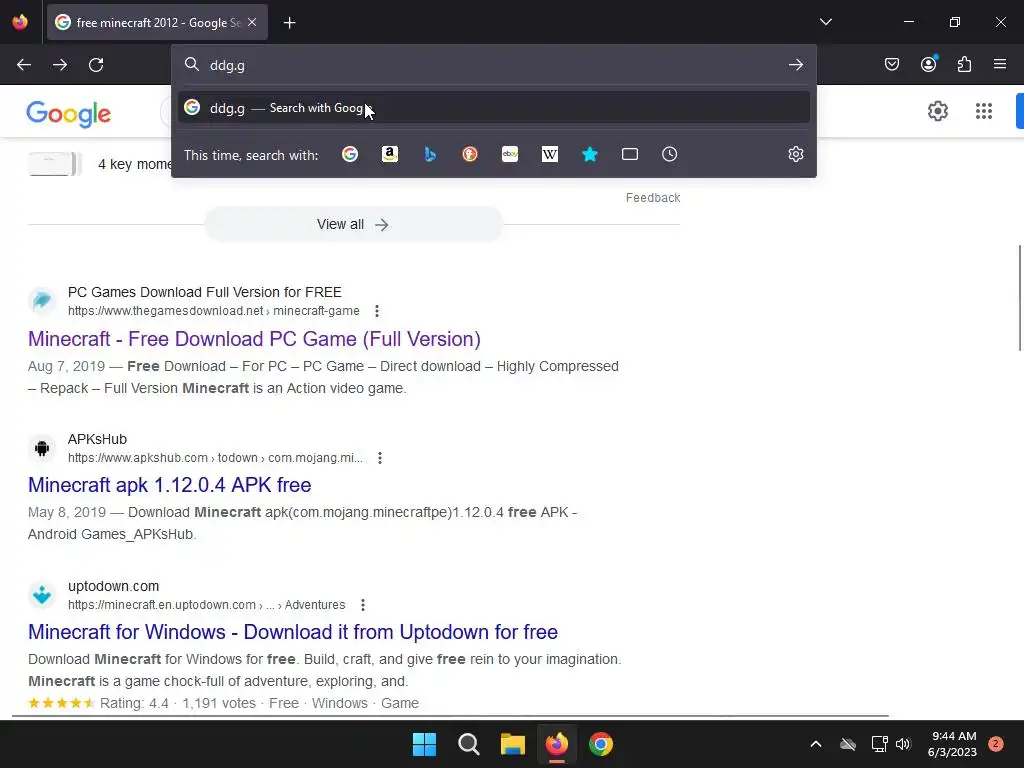Image resolution: width=1024 pixels, height=768 pixels.
Task: Click the uptodown.com favicon
Action: point(42,595)
